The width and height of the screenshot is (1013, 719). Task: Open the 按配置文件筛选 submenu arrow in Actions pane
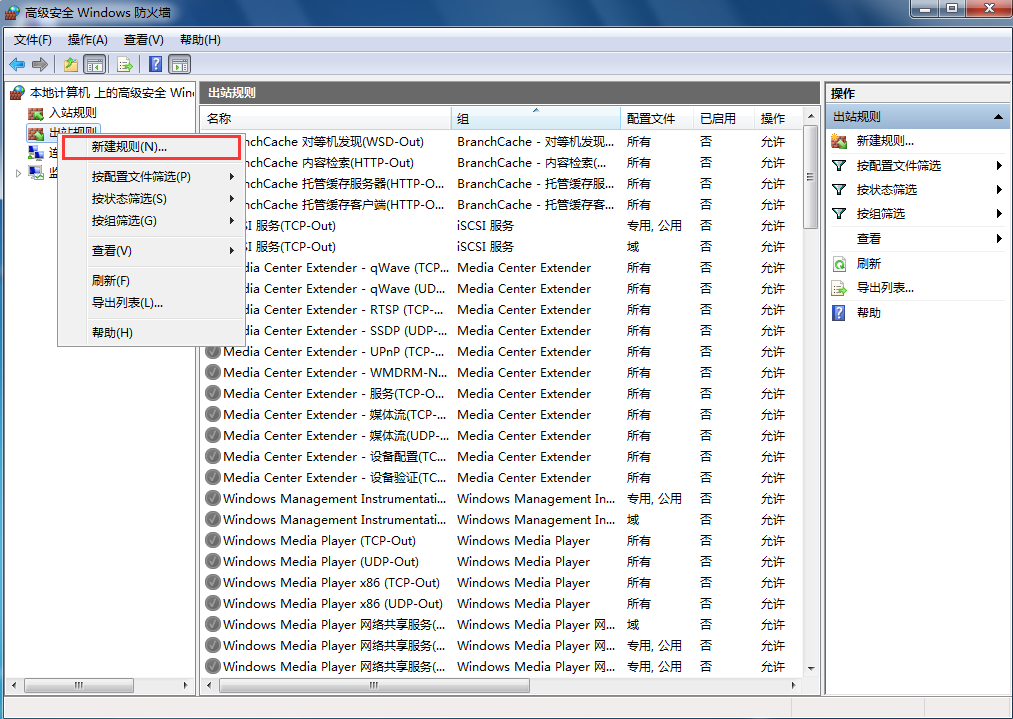click(x=998, y=166)
